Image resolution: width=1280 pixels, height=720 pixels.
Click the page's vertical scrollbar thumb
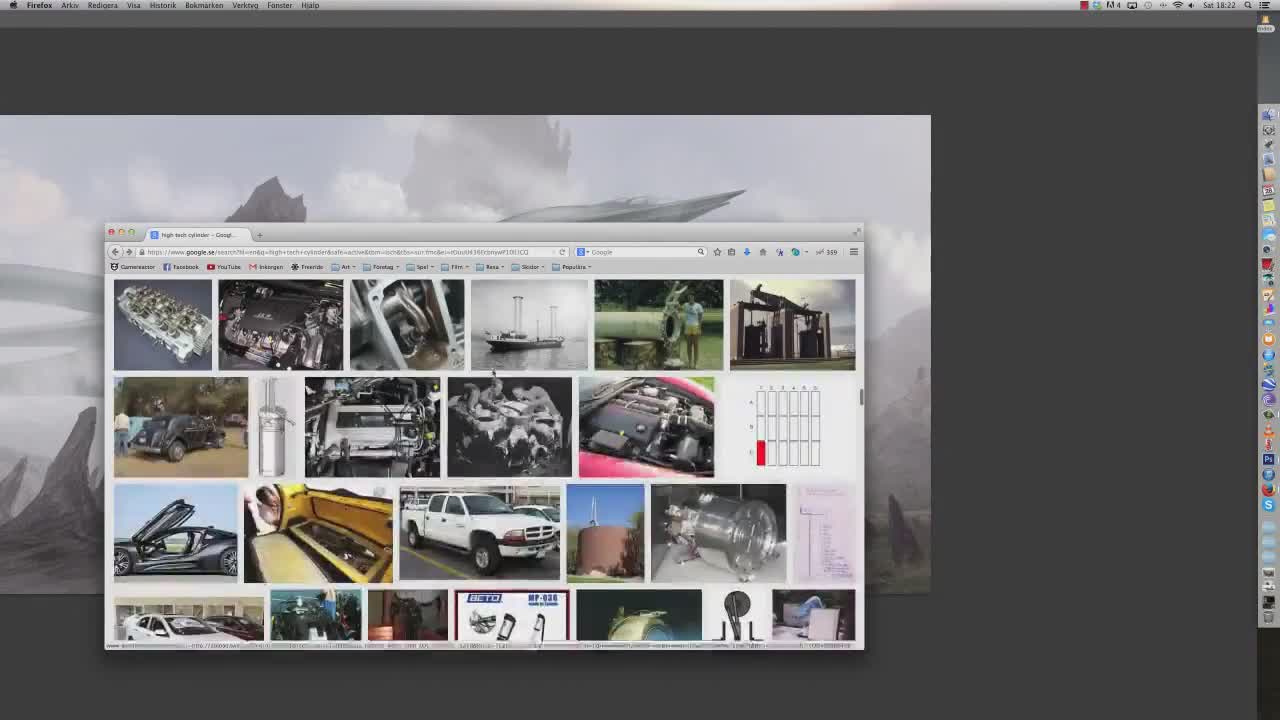860,397
